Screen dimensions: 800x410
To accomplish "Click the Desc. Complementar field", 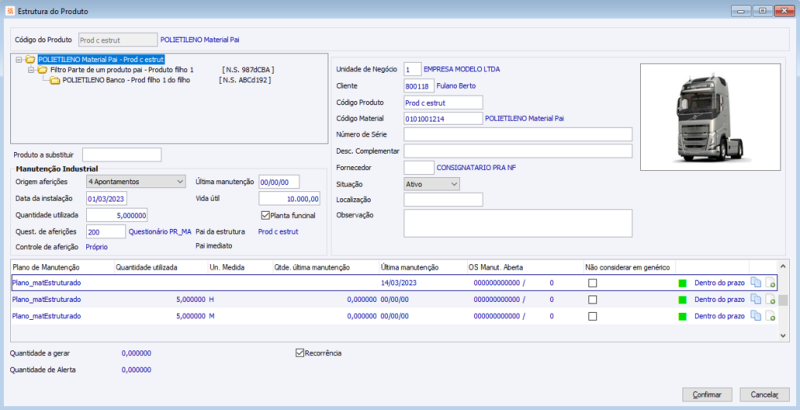I will [518, 151].
